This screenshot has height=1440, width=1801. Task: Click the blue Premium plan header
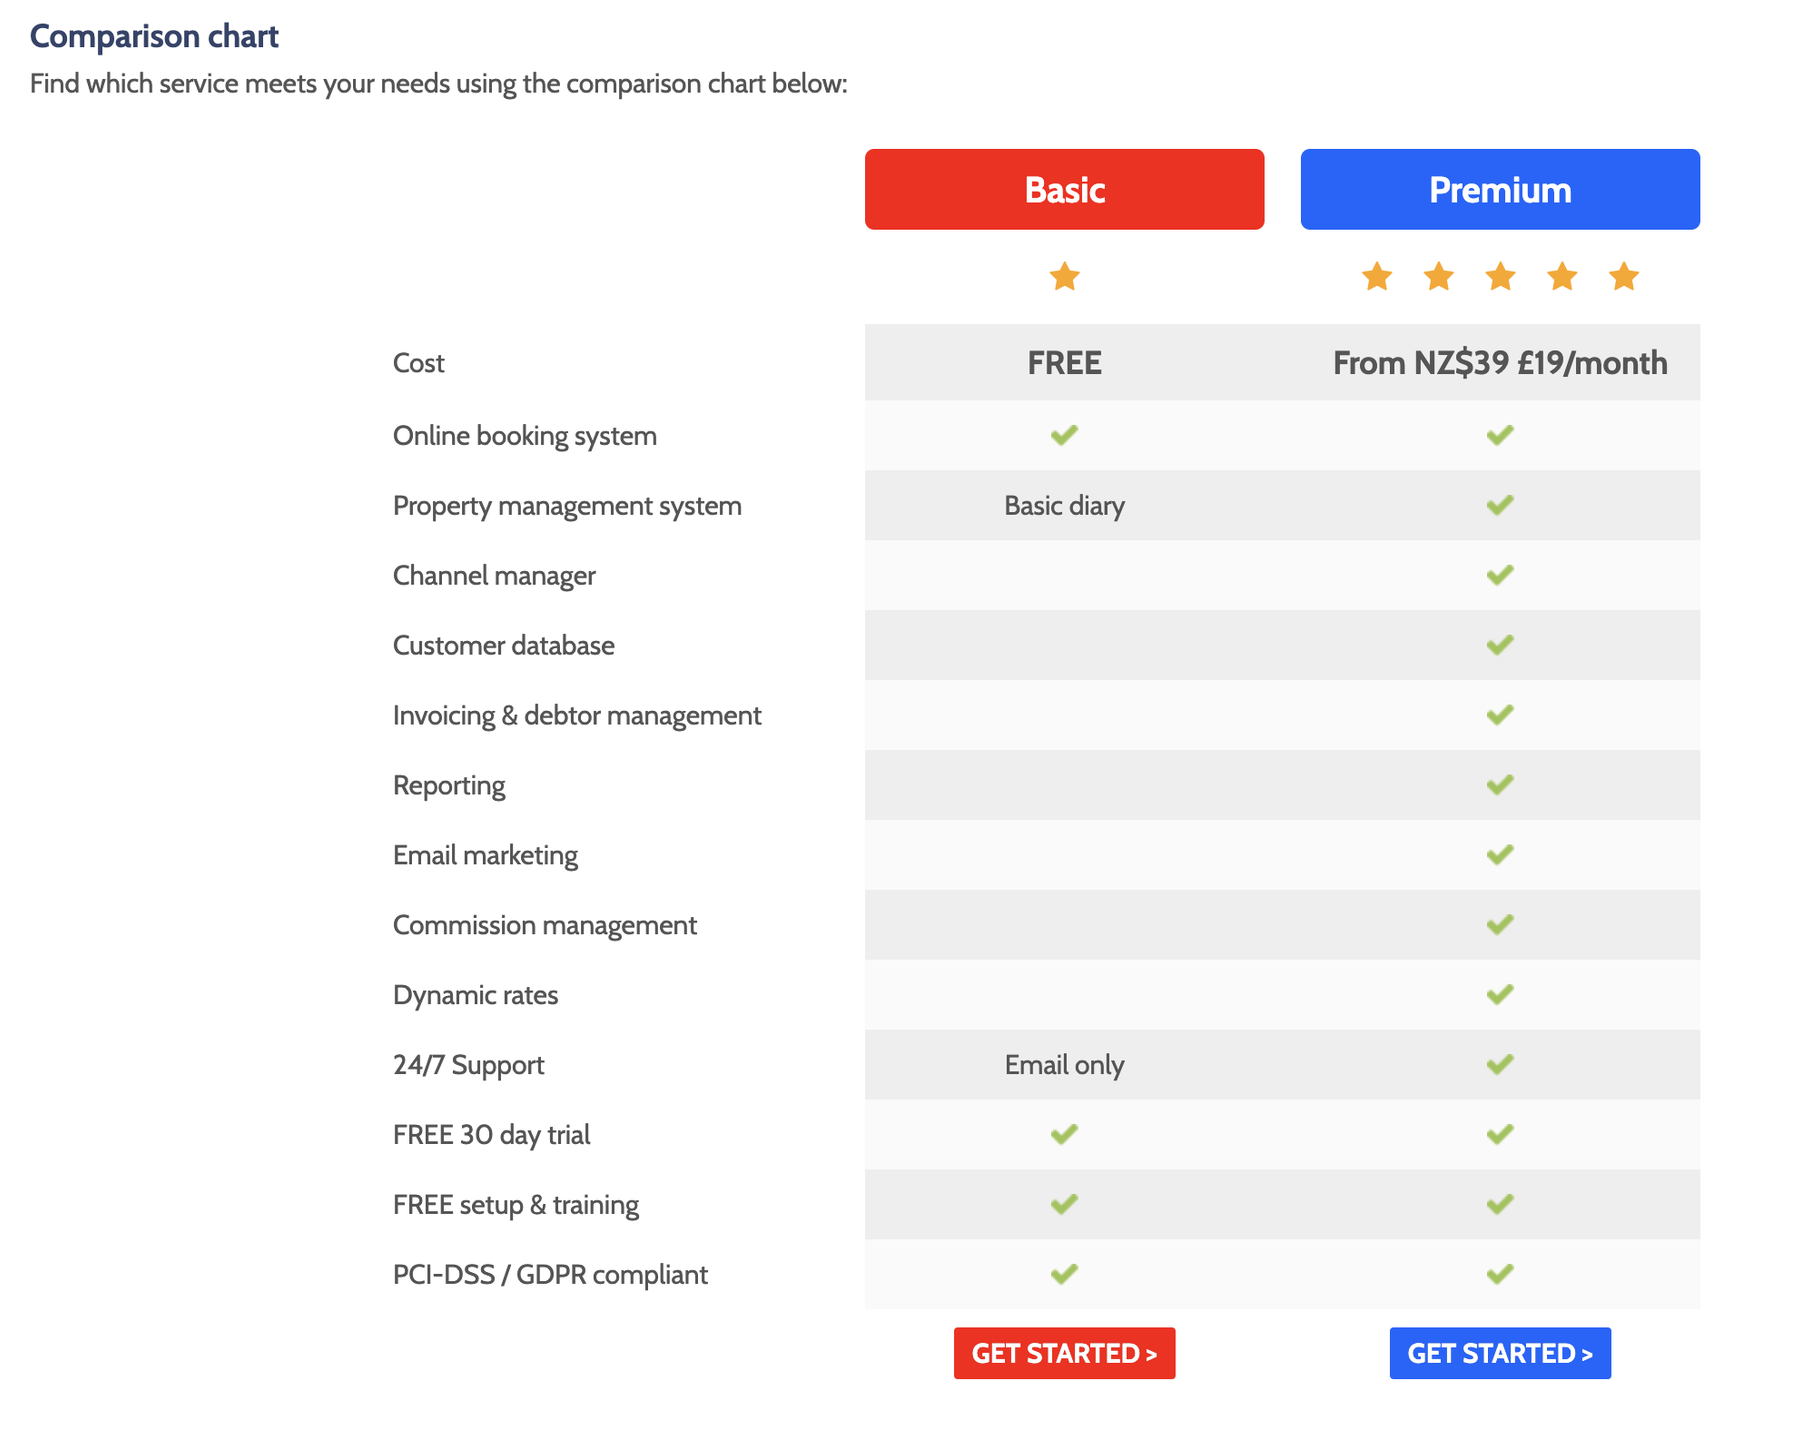[x=1499, y=189]
